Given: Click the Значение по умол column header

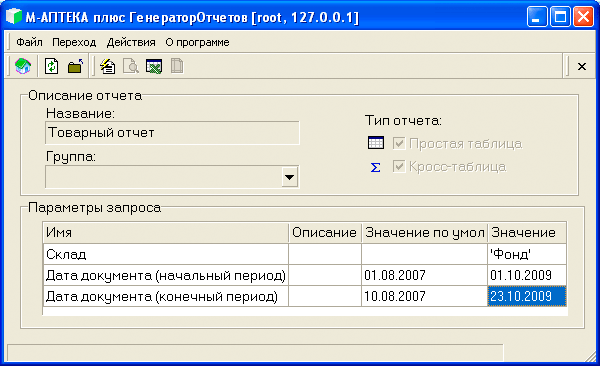Looking at the screenshot, I should coord(424,232).
